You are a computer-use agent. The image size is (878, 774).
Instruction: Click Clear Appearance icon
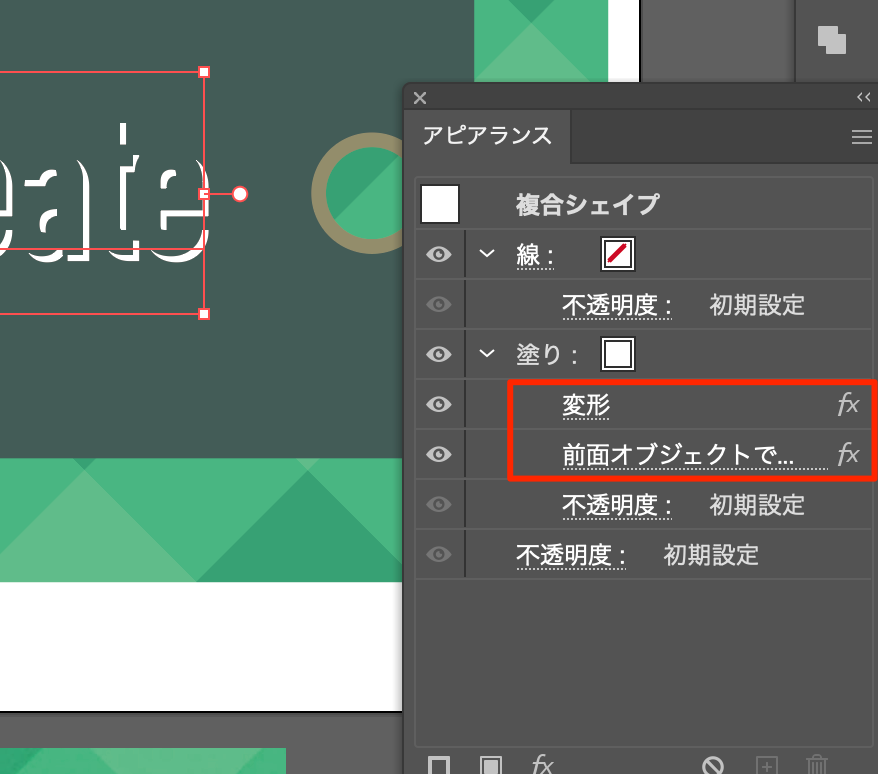pos(713,765)
